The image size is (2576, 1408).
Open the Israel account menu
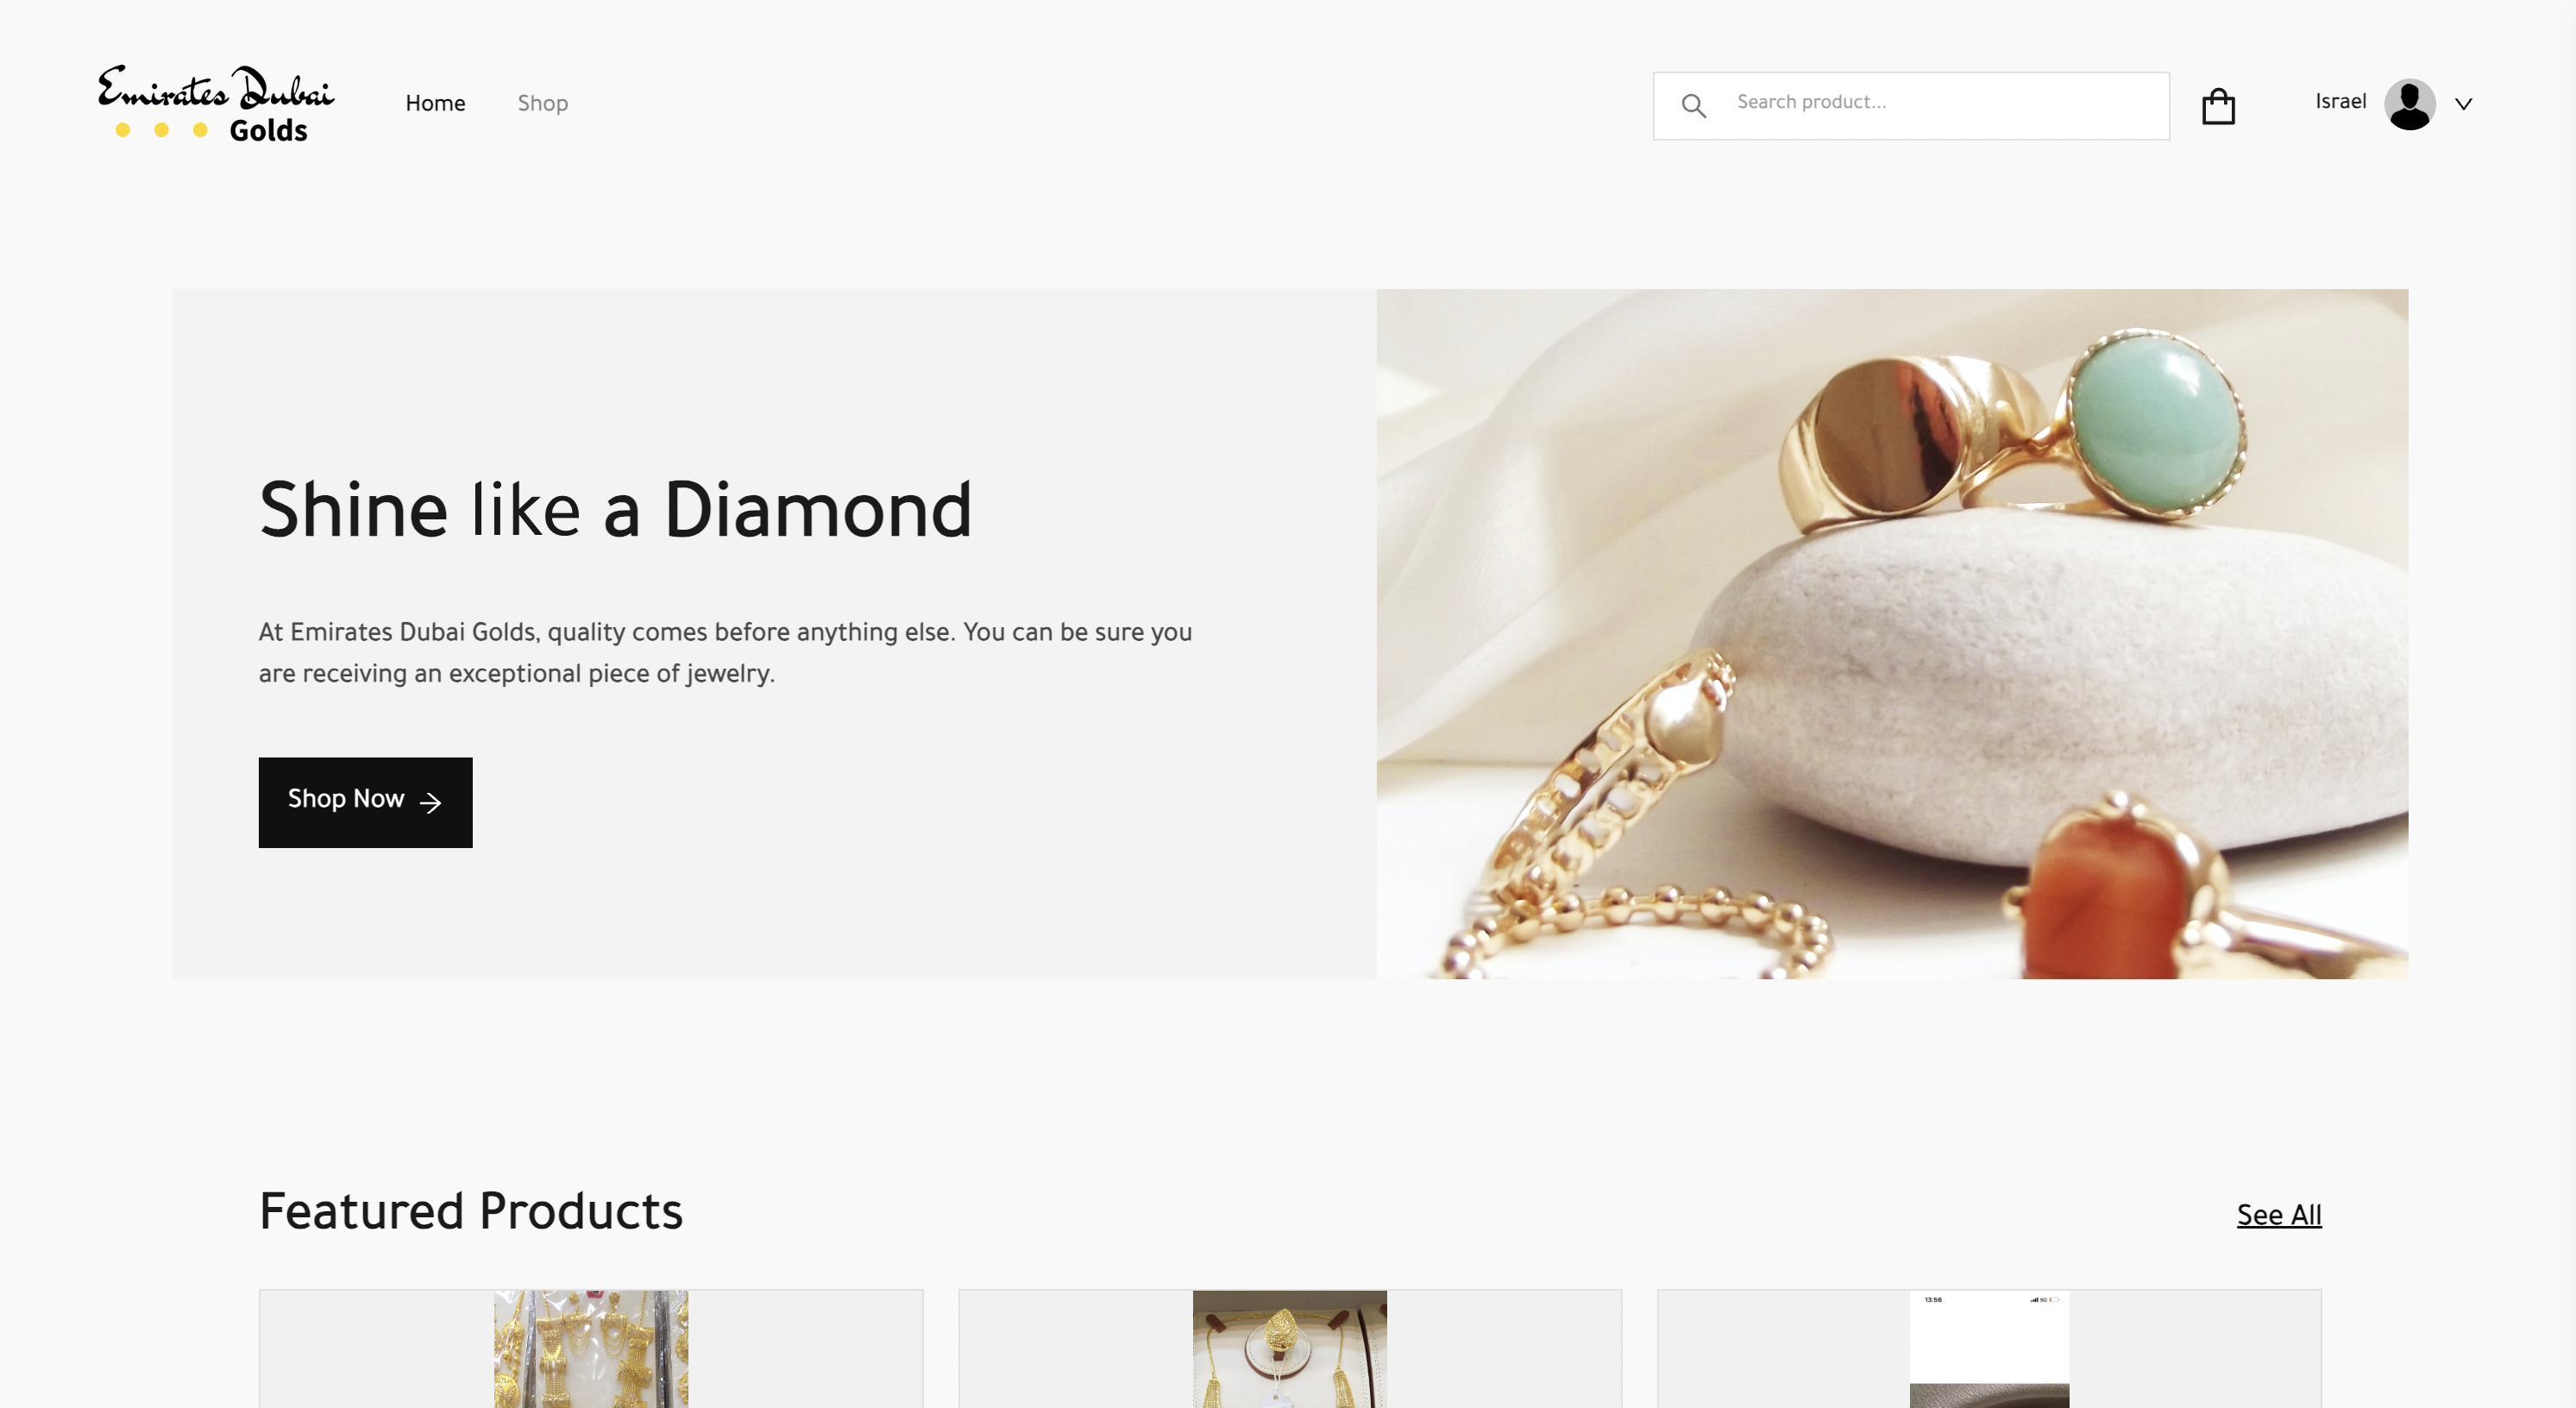click(2340, 102)
